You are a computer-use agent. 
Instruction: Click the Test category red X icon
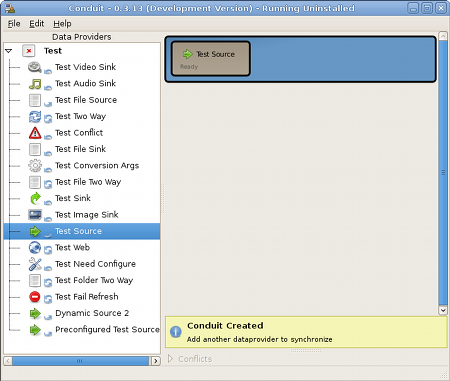tap(29, 51)
